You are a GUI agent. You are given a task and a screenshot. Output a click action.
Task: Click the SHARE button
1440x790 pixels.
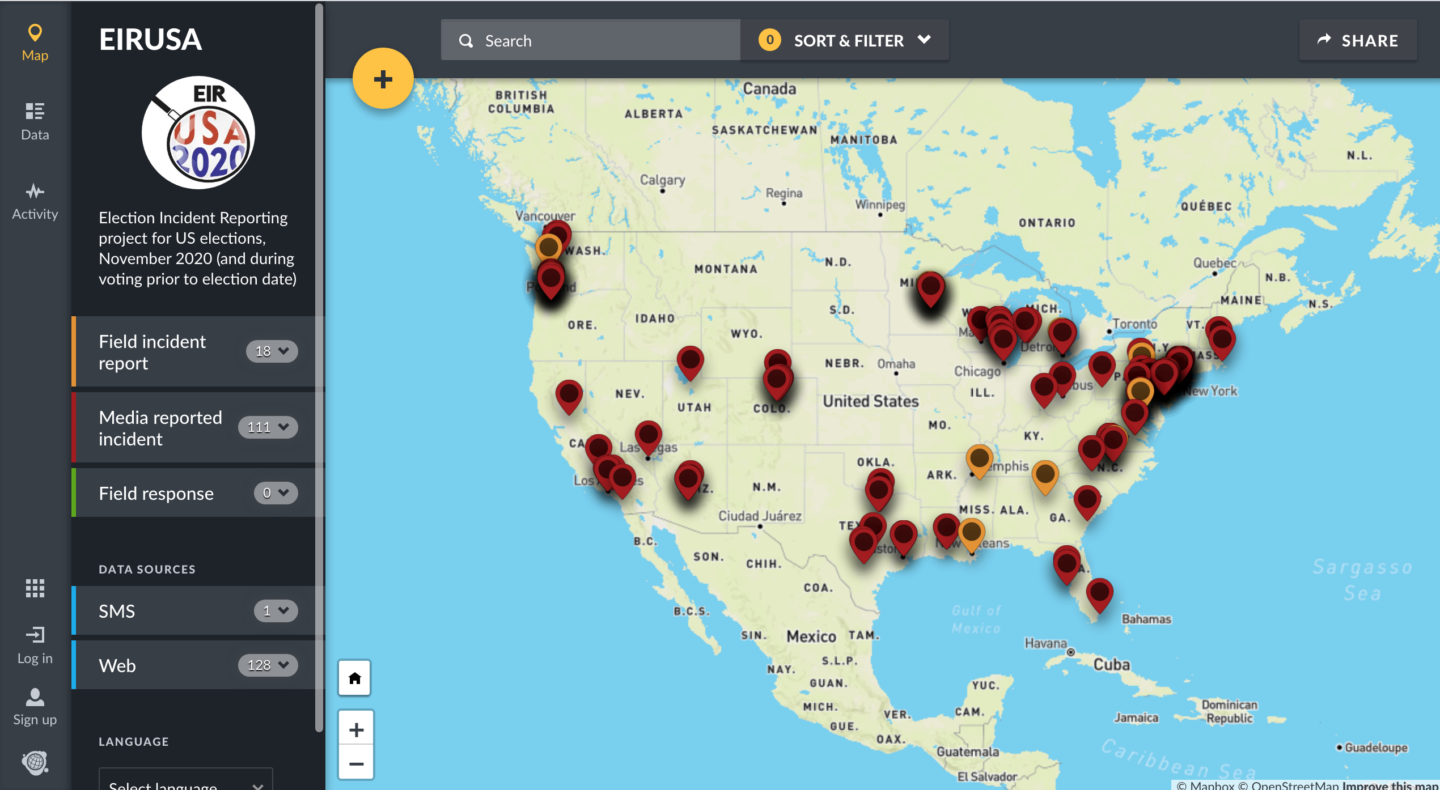(x=1358, y=40)
